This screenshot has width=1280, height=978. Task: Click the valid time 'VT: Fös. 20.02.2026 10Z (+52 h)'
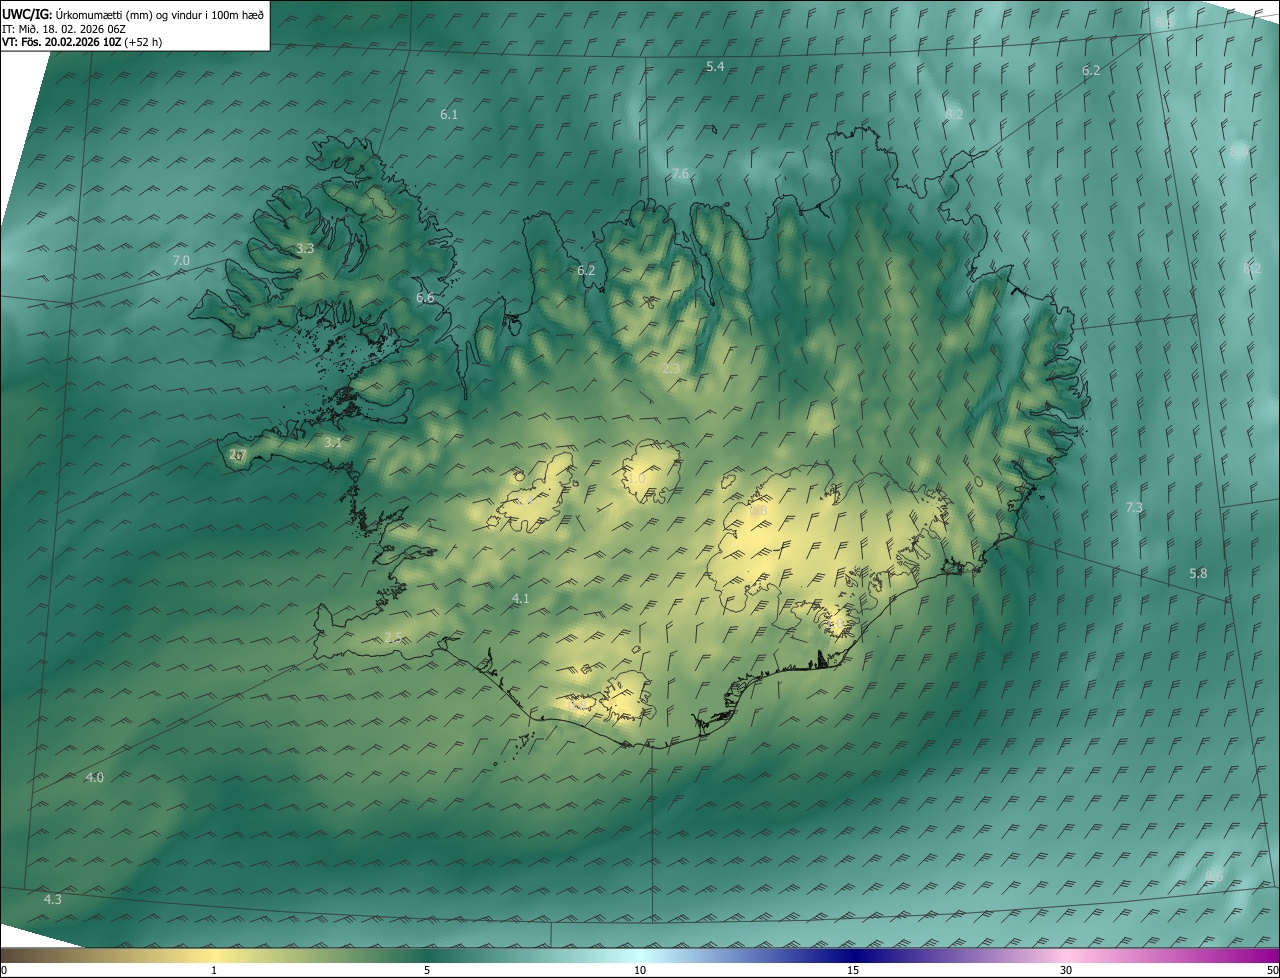click(x=82, y=42)
